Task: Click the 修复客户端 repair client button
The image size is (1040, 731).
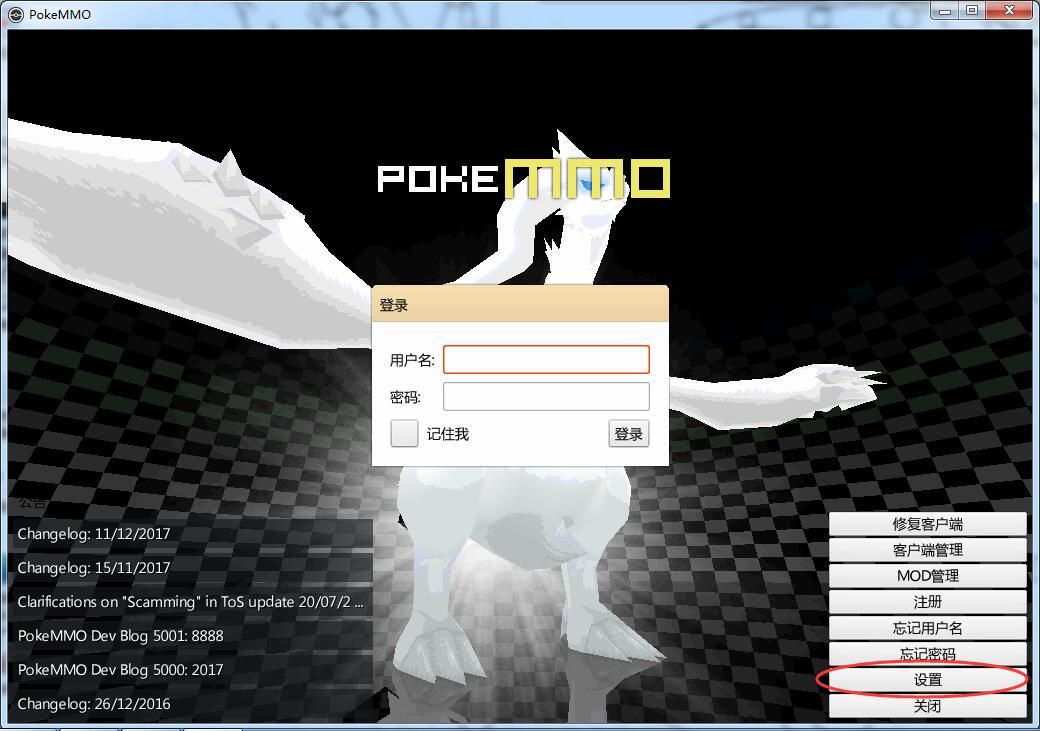Action: tap(928, 523)
